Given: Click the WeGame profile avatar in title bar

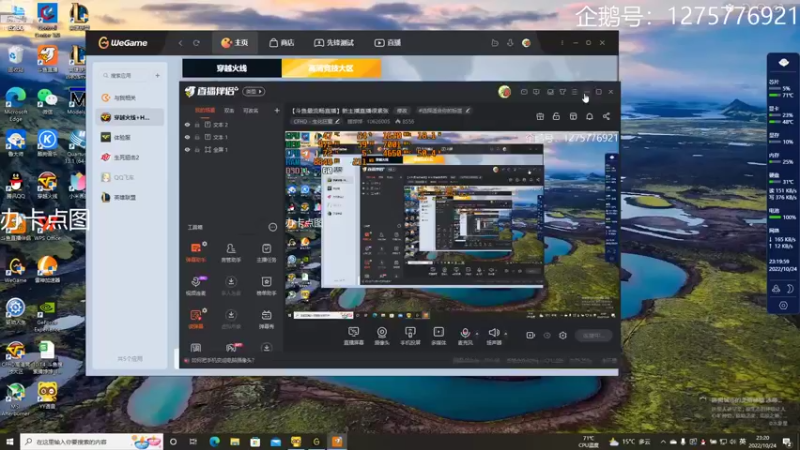Looking at the screenshot, I should tap(526, 43).
